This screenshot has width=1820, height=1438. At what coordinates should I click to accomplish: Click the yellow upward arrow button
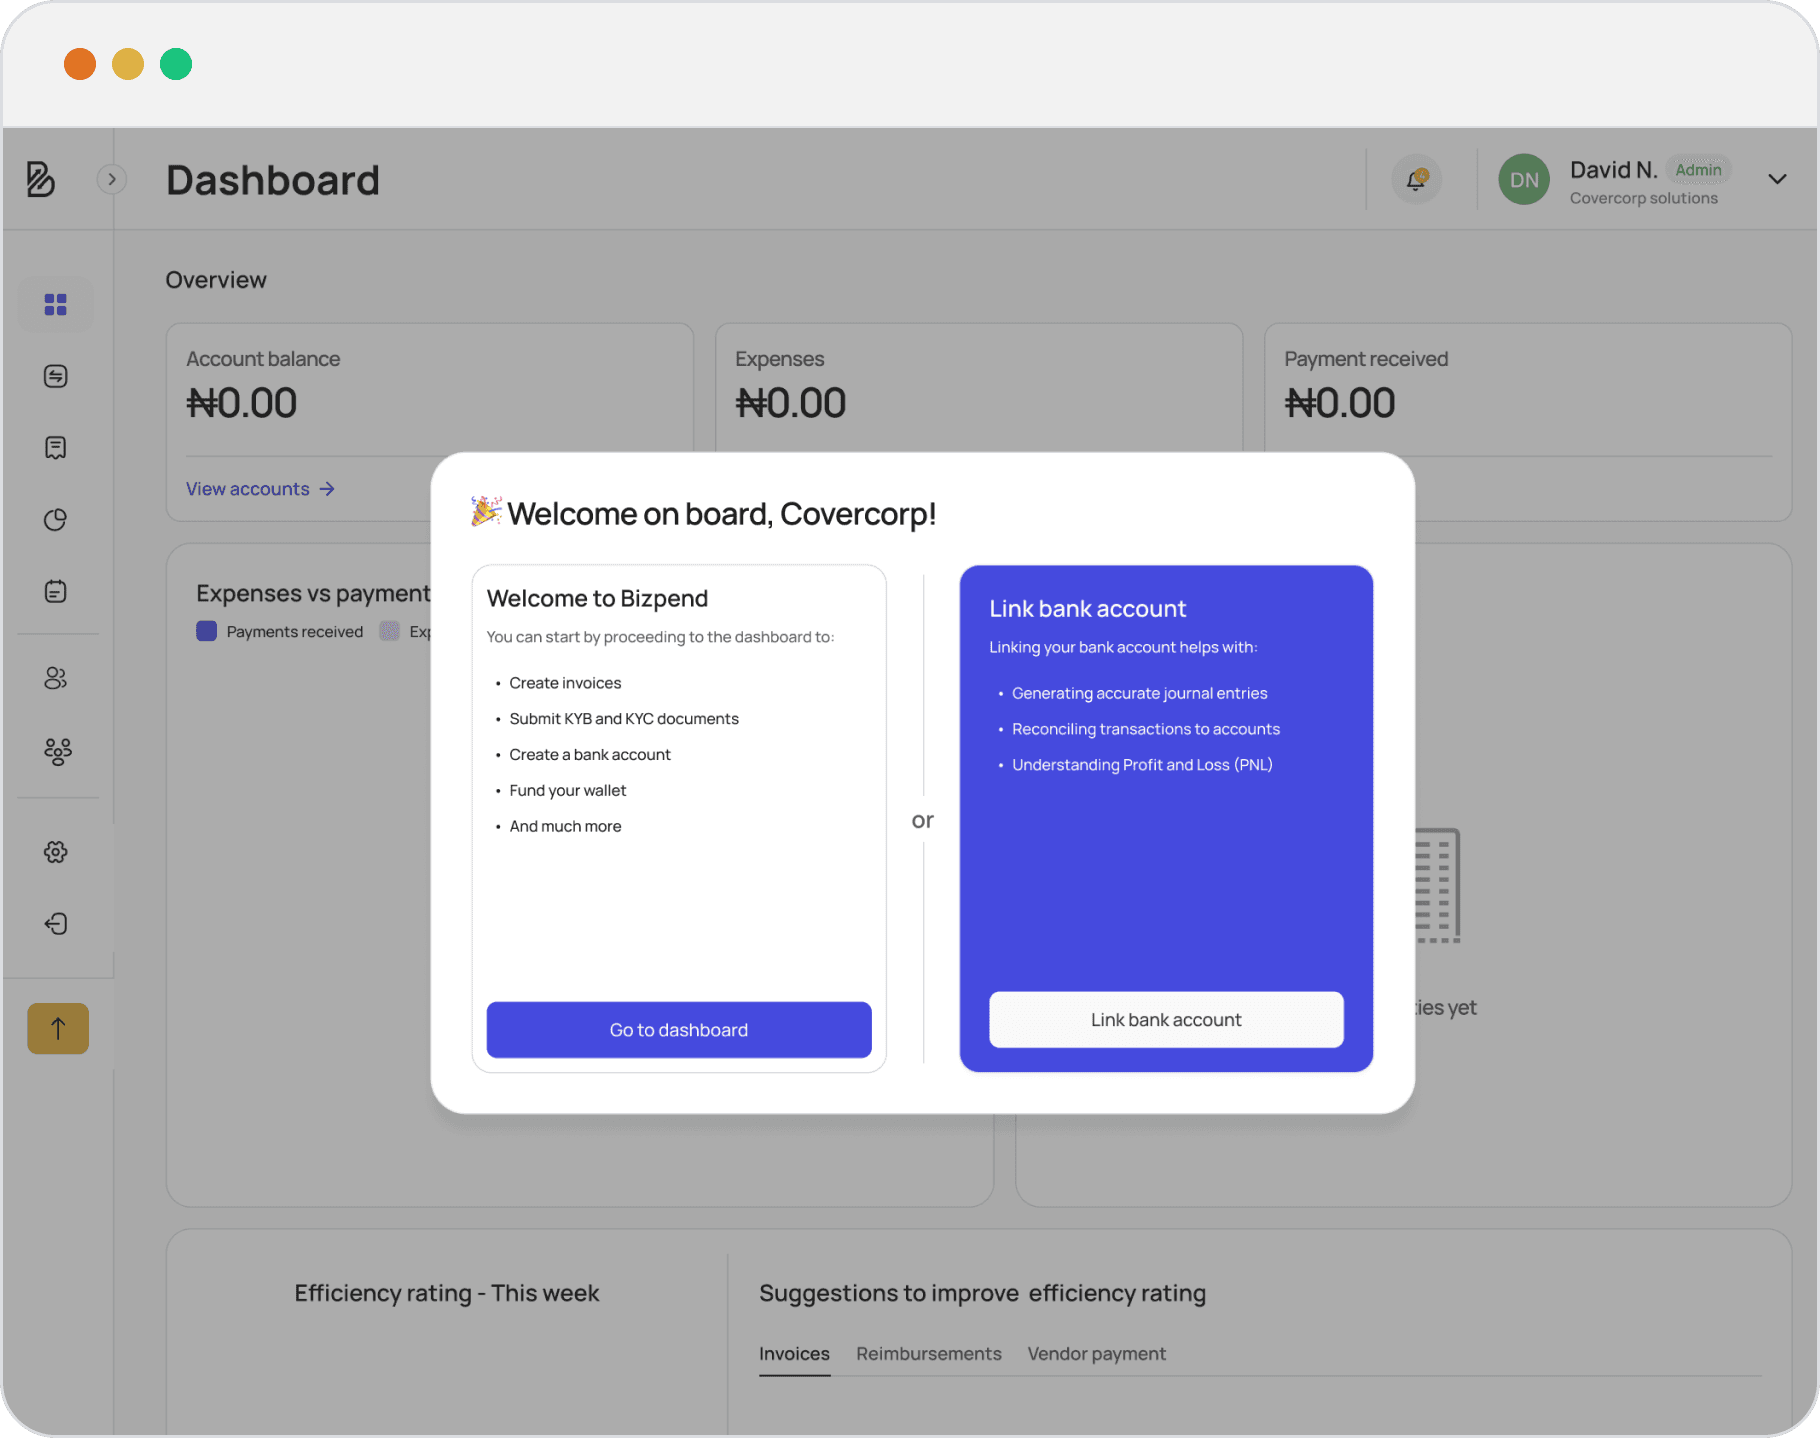tap(58, 1028)
